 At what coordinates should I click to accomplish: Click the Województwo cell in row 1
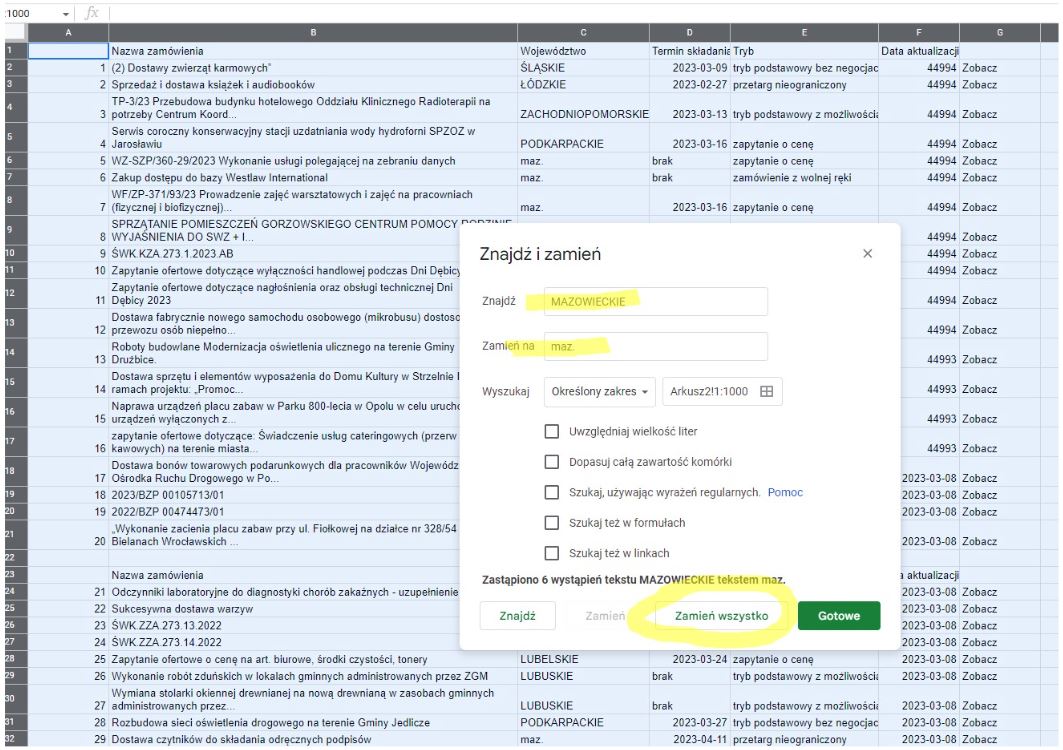click(582, 50)
